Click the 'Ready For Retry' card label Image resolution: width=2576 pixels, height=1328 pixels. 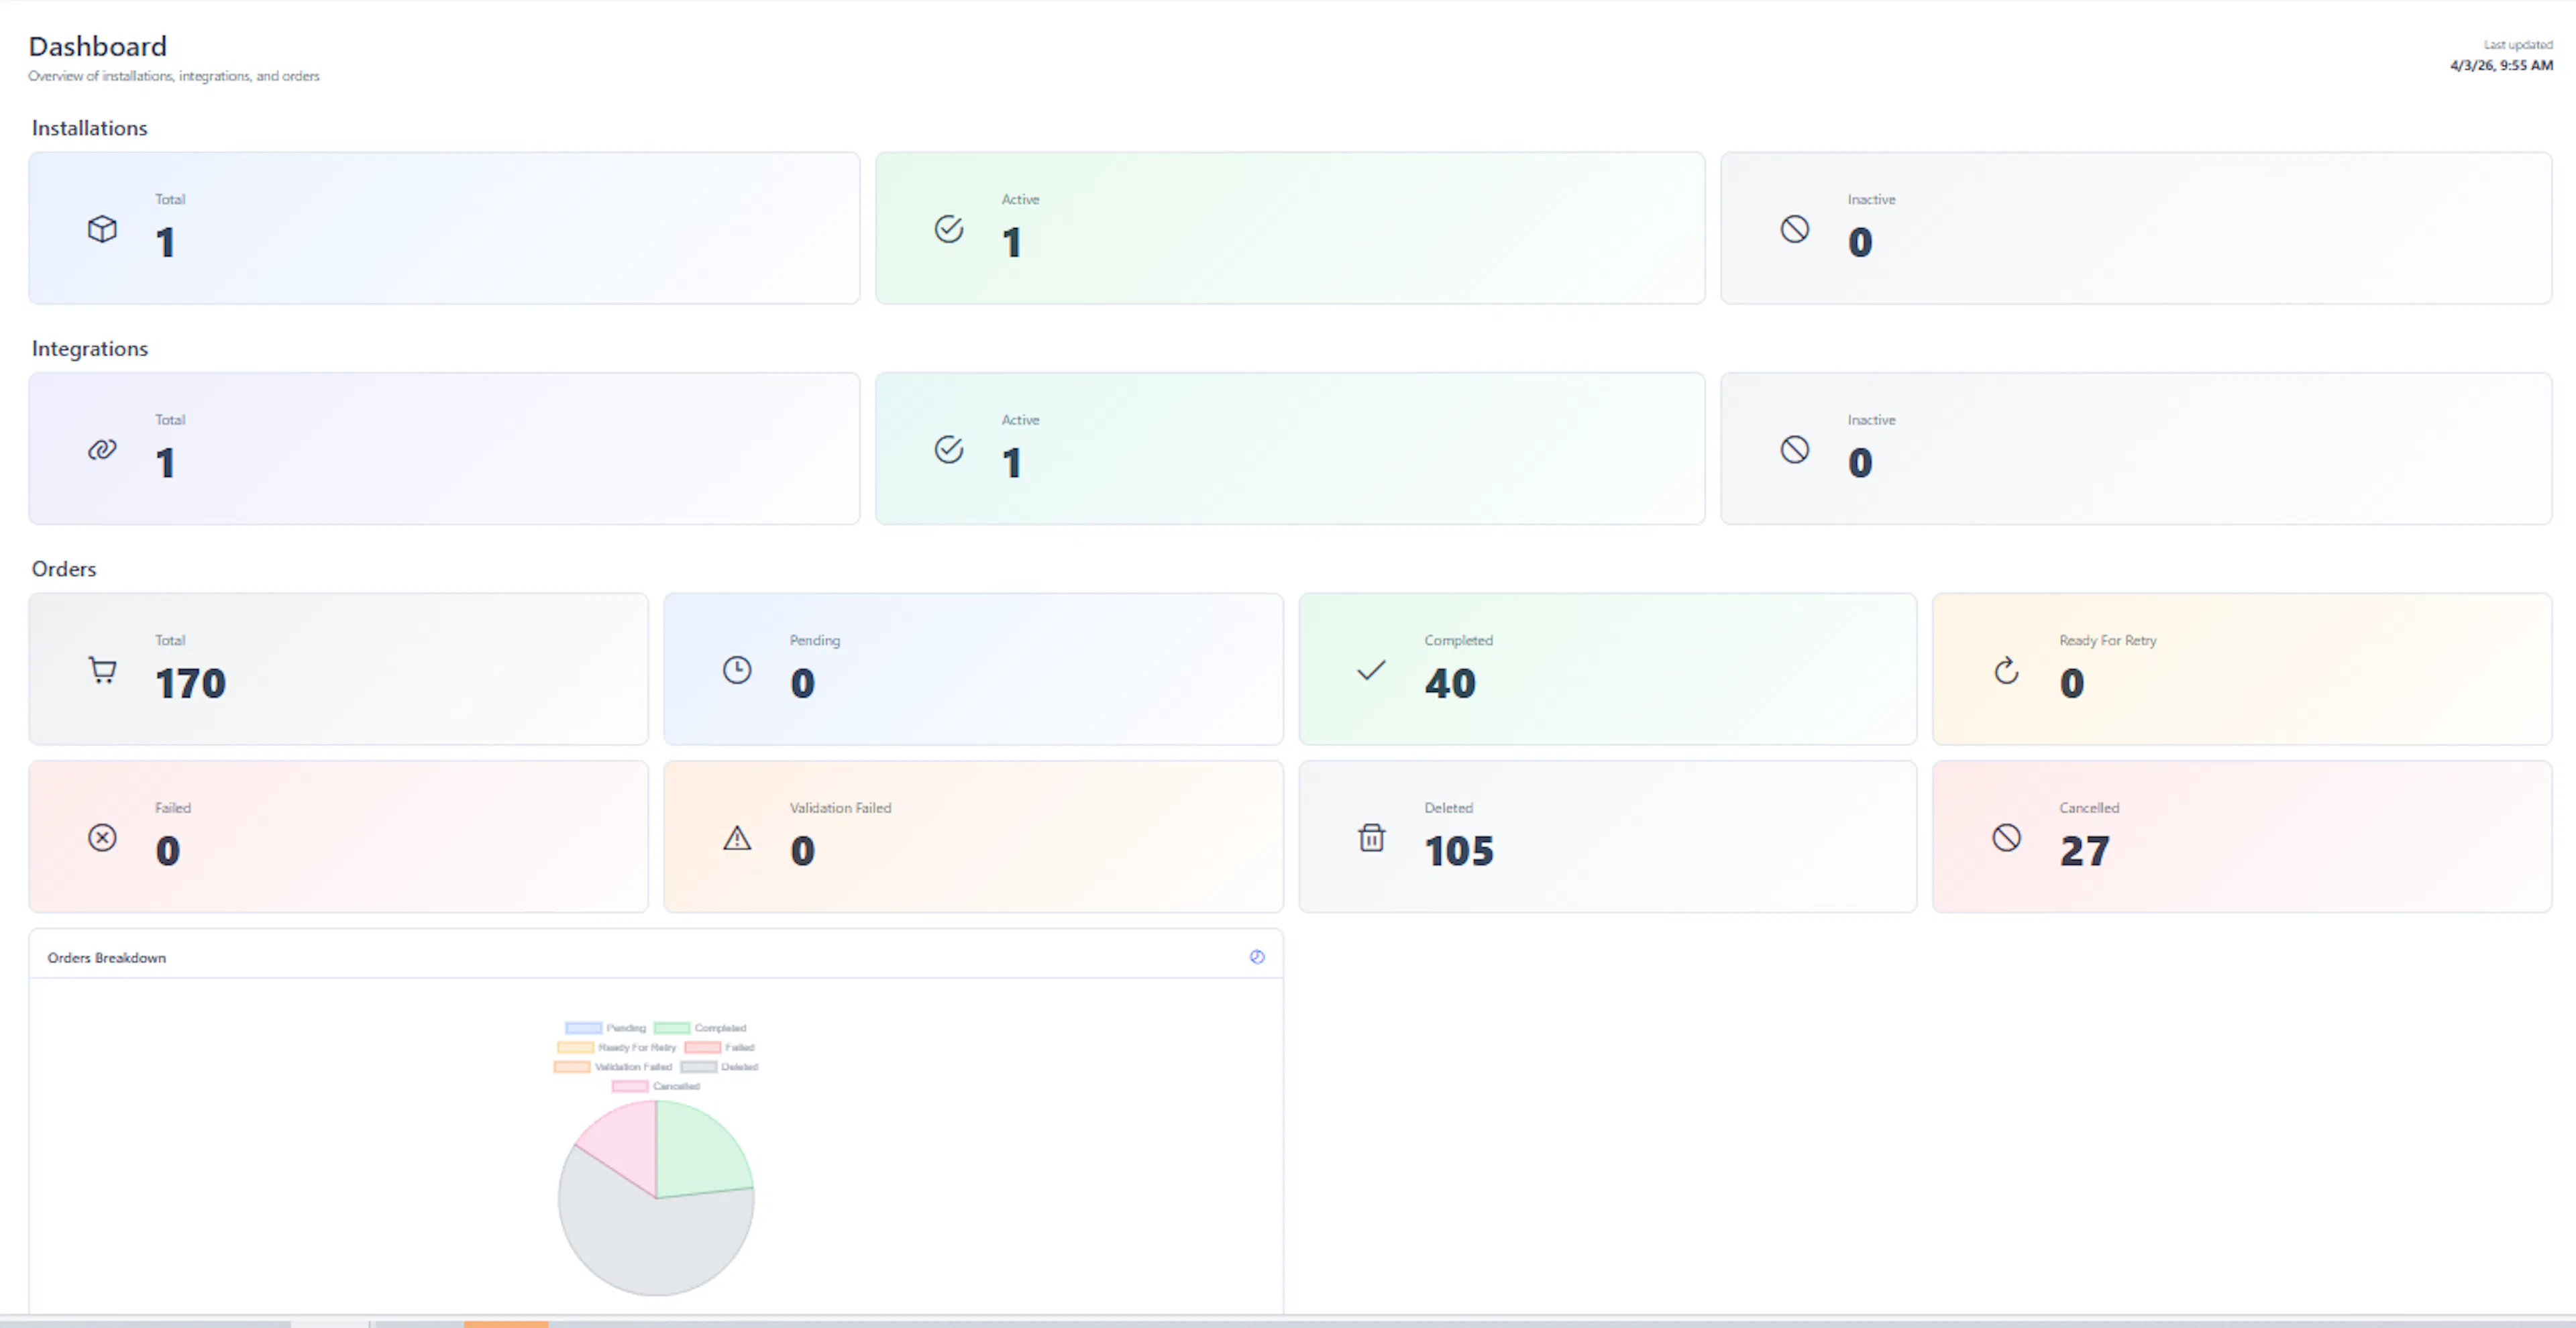click(2108, 641)
